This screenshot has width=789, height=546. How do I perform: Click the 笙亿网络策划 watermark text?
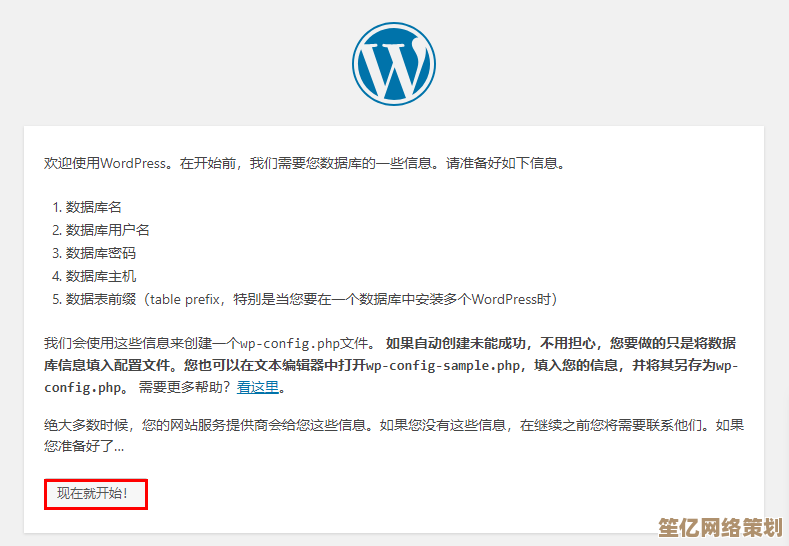click(x=718, y=524)
